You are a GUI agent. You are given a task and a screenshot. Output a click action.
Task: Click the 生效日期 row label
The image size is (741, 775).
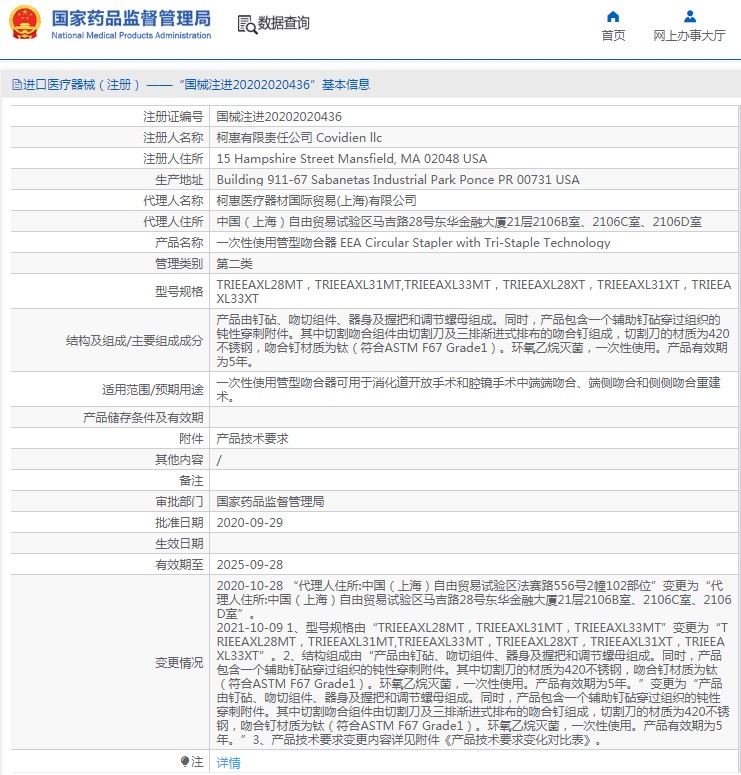pyautogui.click(x=179, y=544)
